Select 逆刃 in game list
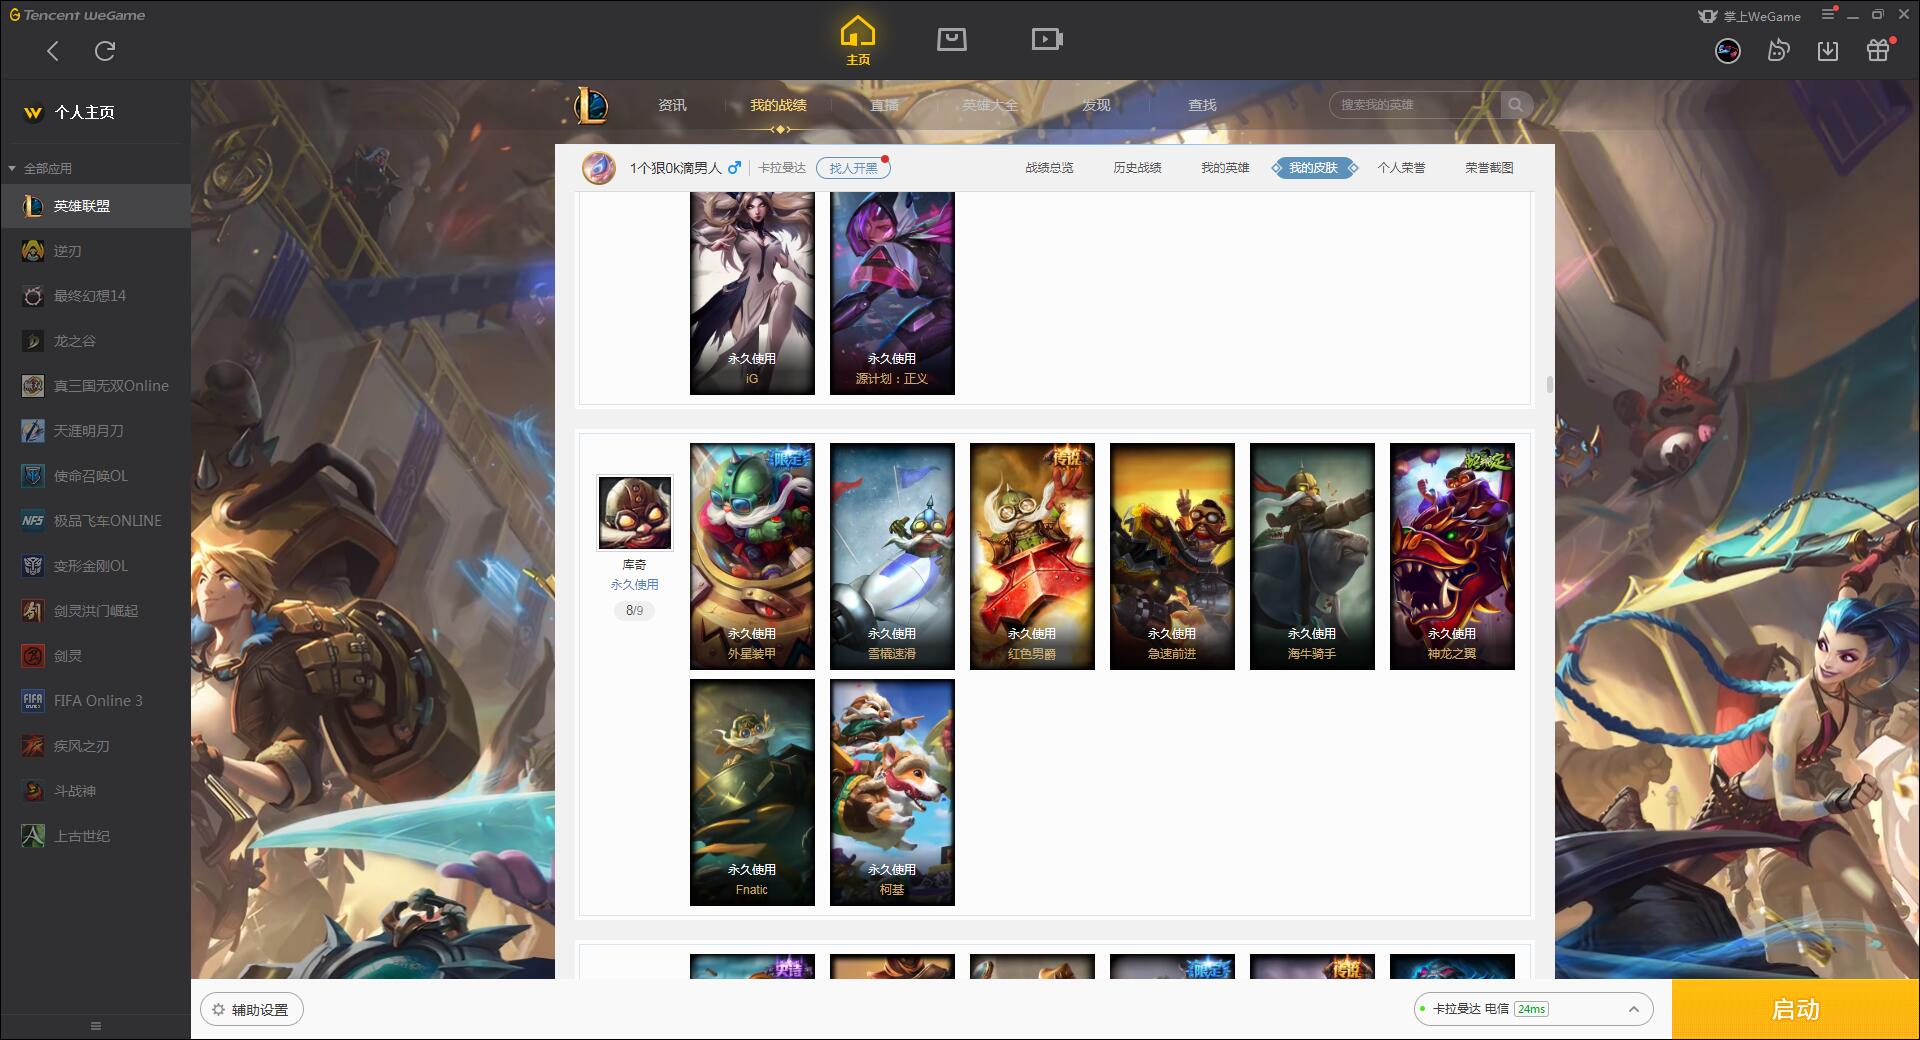 pyautogui.click(x=95, y=251)
